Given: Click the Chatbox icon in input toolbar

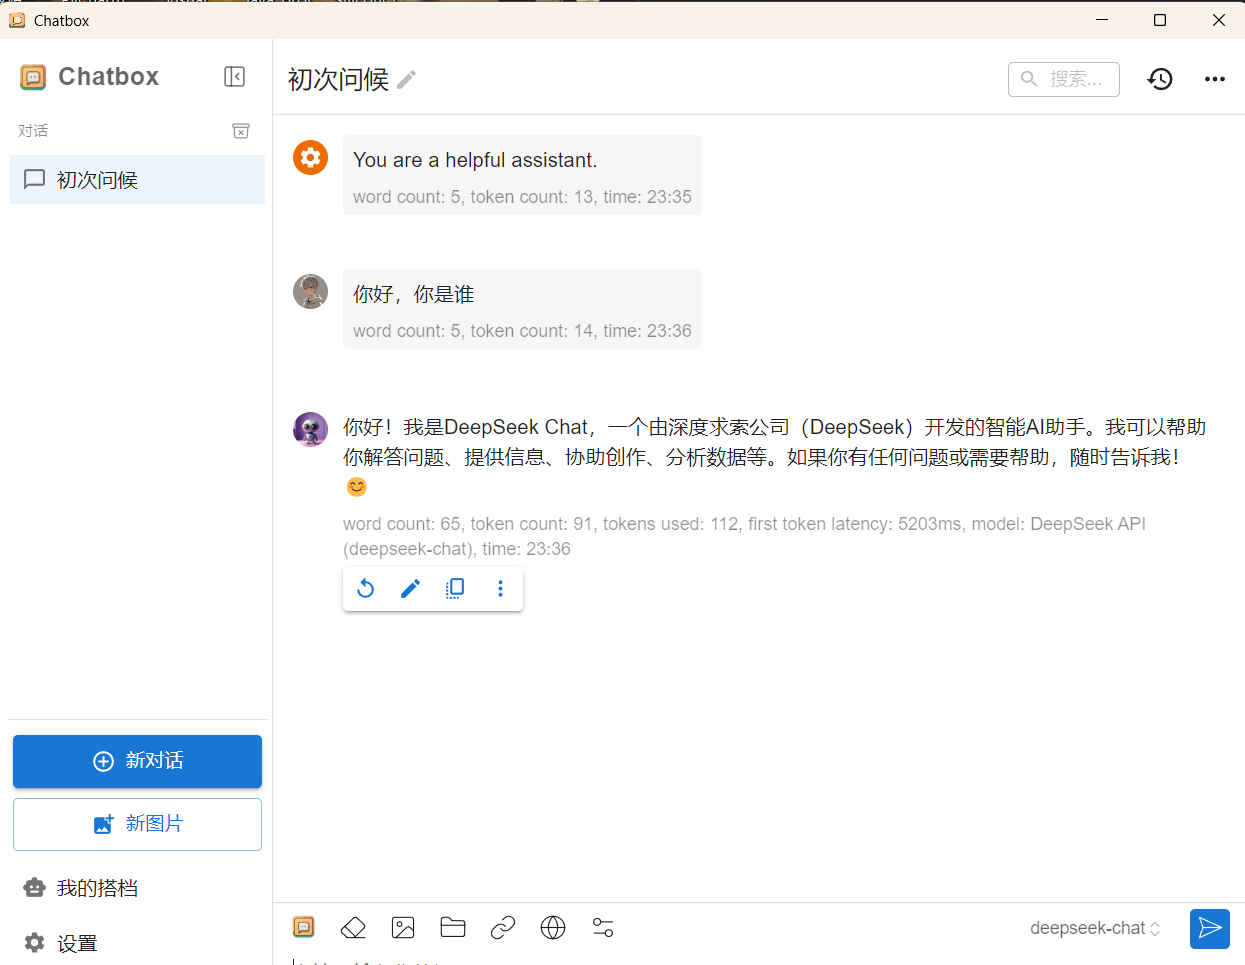Looking at the screenshot, I should (304, 927).
